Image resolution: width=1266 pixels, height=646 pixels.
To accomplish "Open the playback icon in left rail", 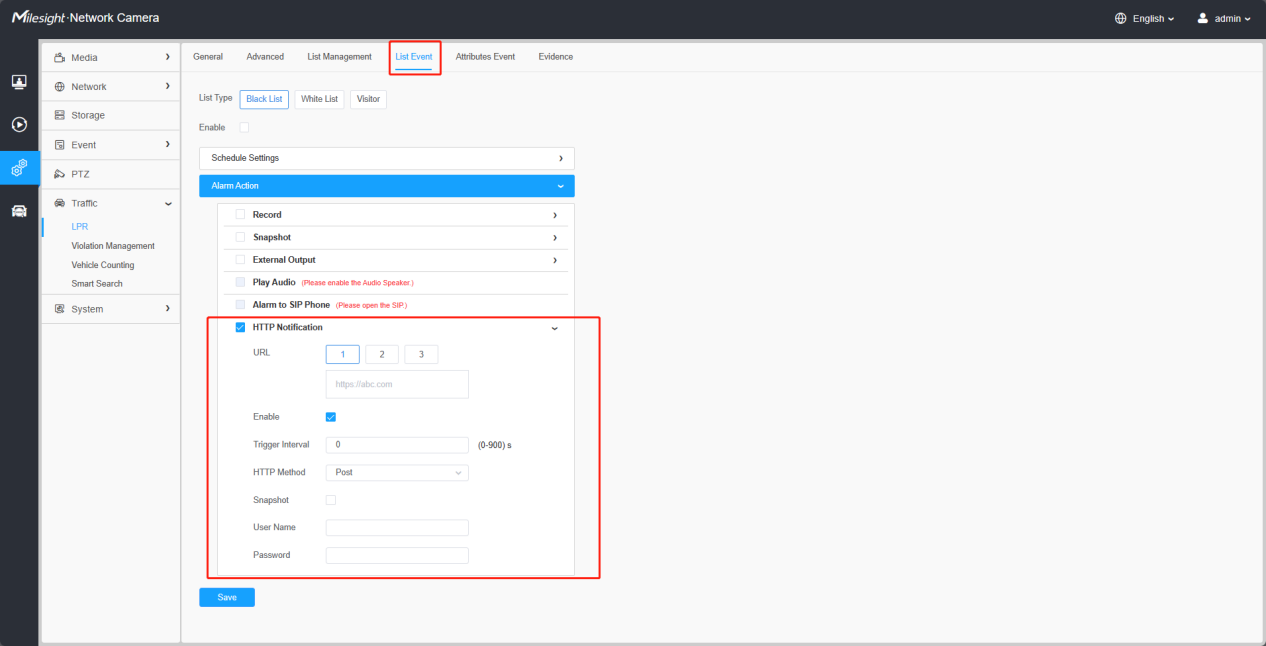I will (19, 125).
